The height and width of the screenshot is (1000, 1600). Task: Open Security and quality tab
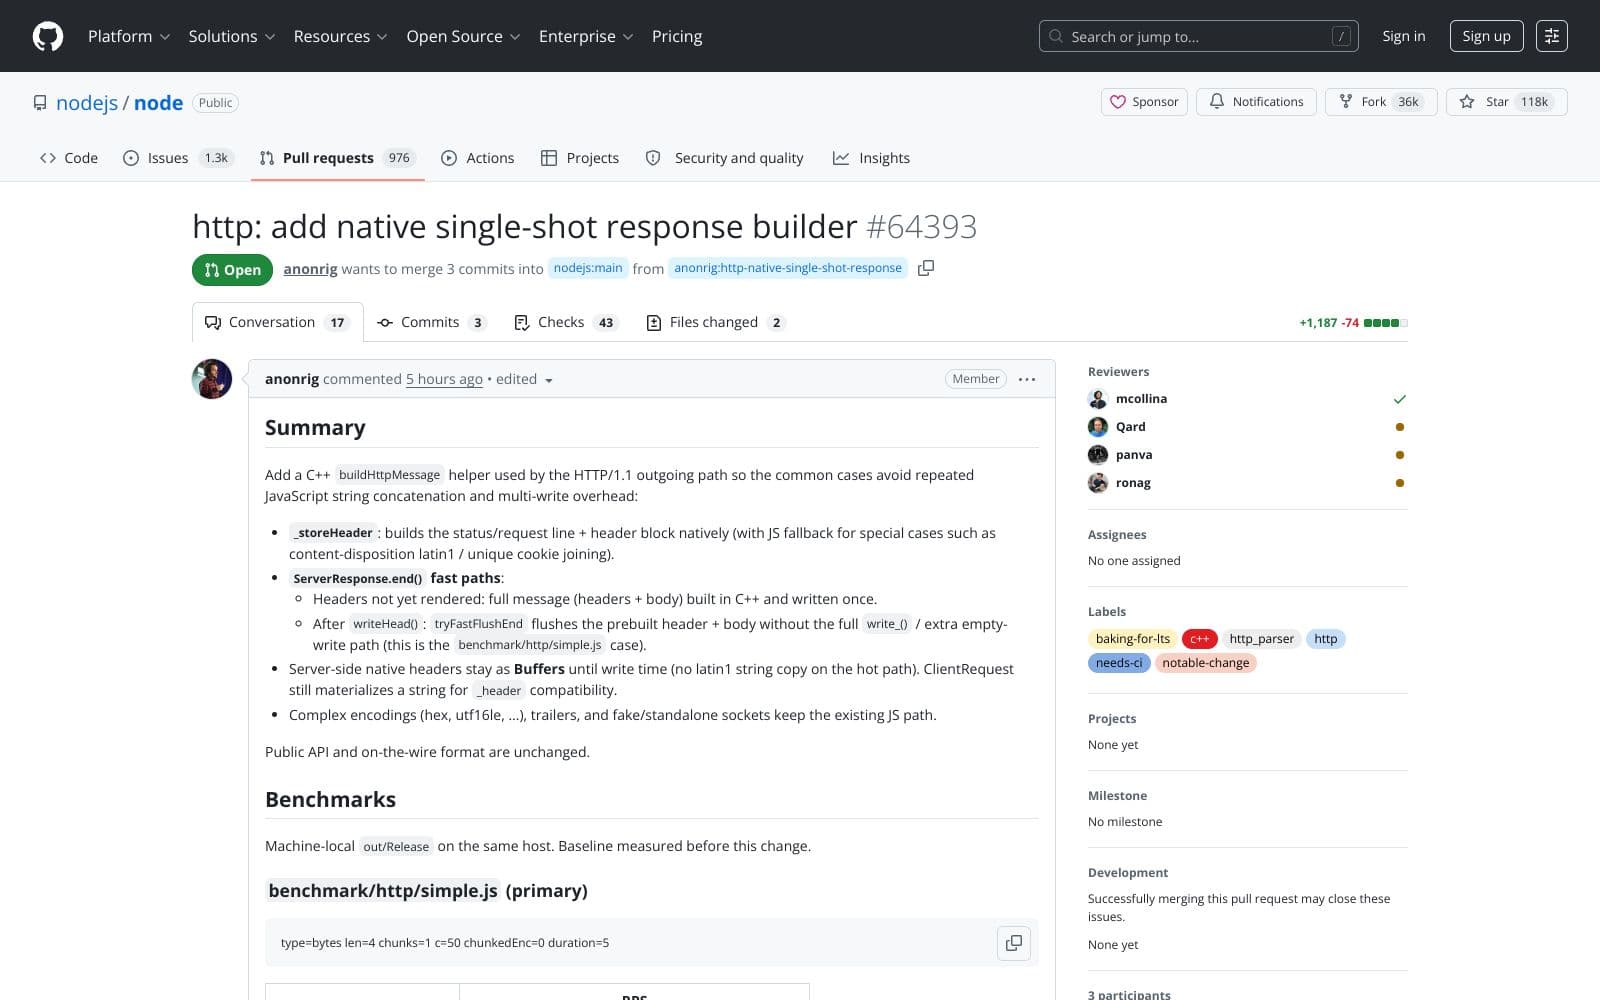(x=725, y=158)
